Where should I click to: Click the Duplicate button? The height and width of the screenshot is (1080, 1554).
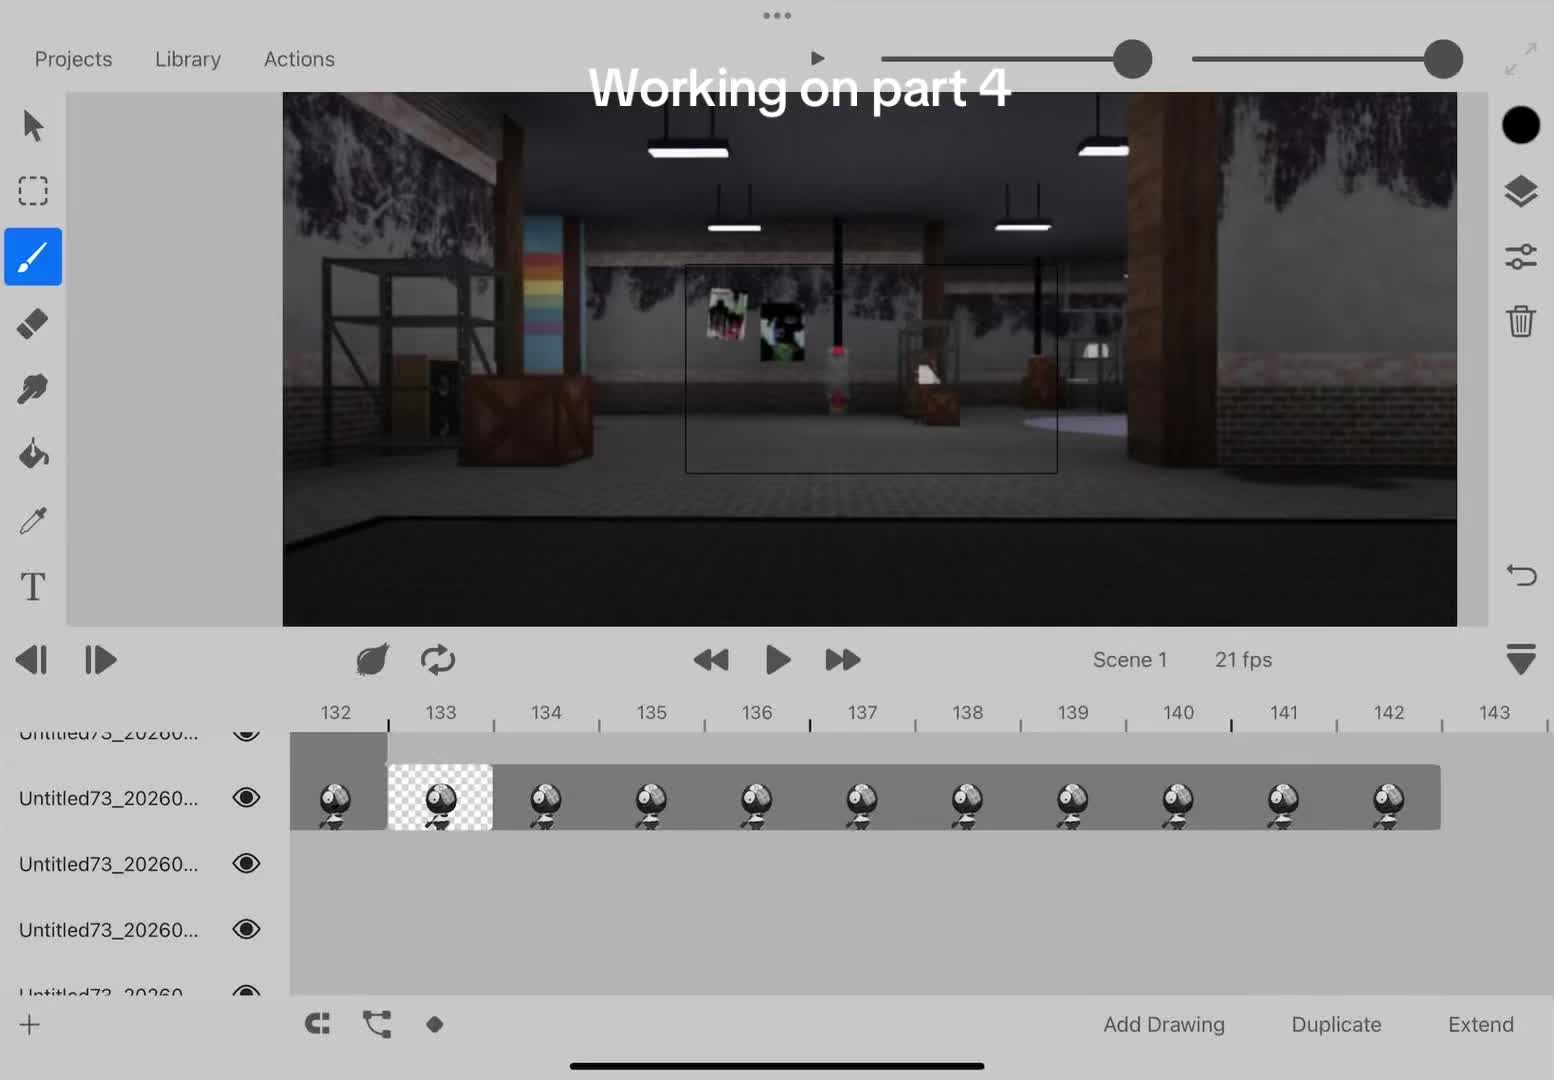click(x=1336, y=1024)
